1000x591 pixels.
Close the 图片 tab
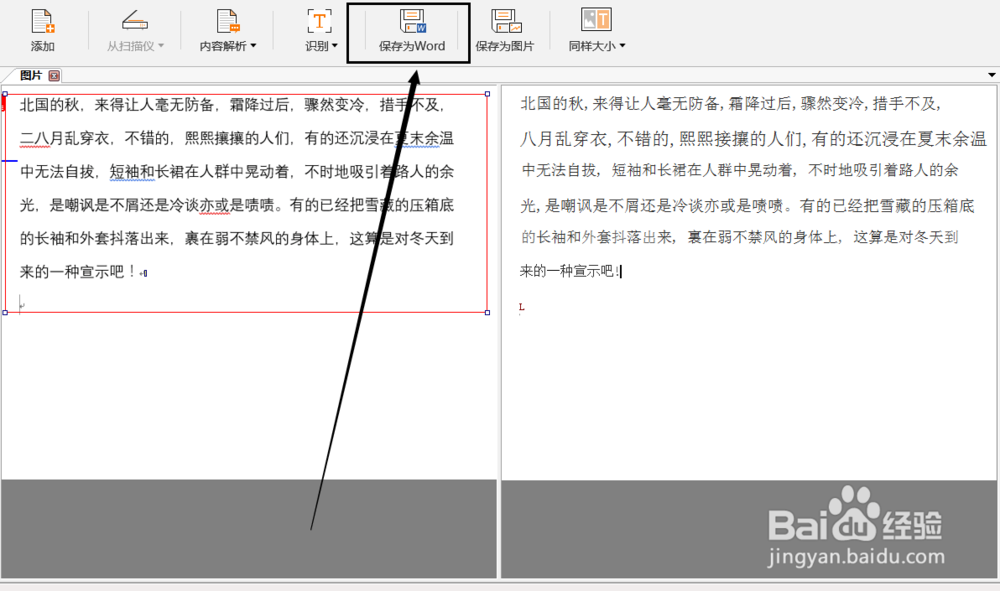coord(53,75)
